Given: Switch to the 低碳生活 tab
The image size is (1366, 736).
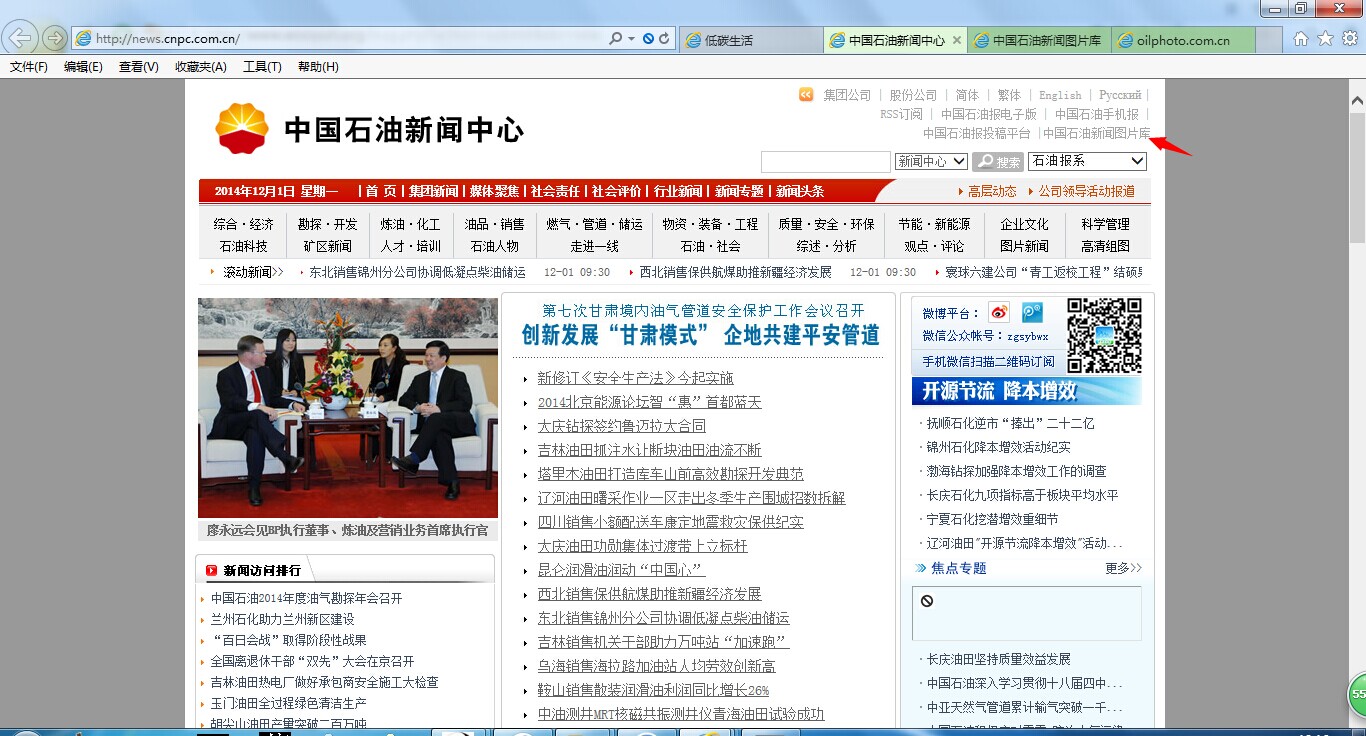Looking at the screenshot, I should pyautogui.click(x=752, y=41).
